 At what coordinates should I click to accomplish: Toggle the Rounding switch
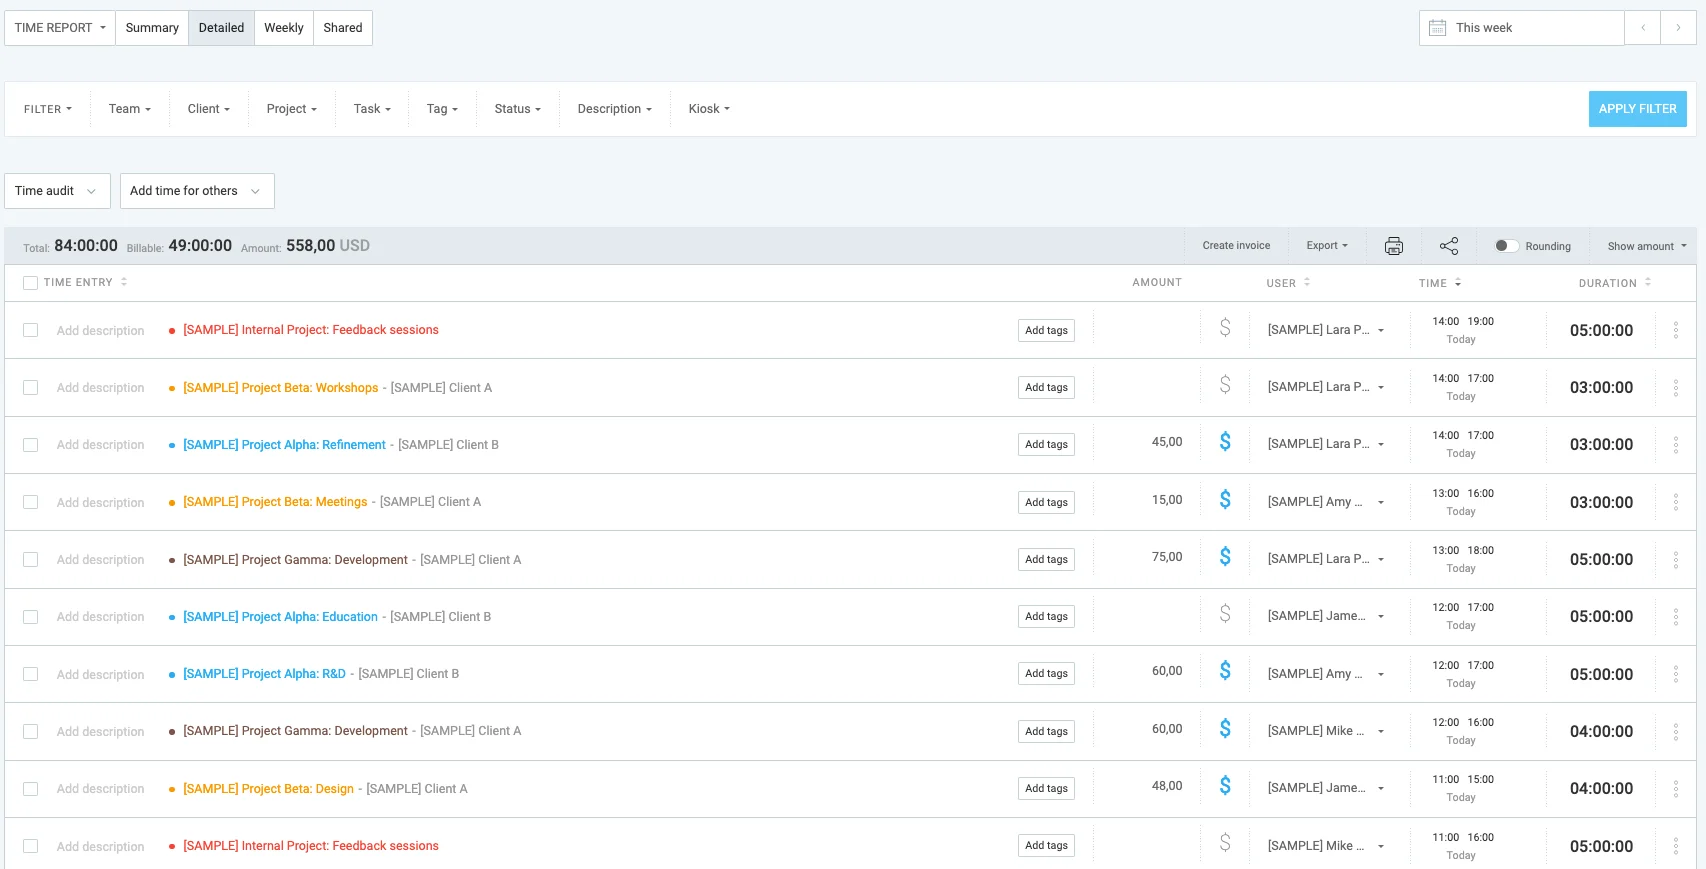1506,246
